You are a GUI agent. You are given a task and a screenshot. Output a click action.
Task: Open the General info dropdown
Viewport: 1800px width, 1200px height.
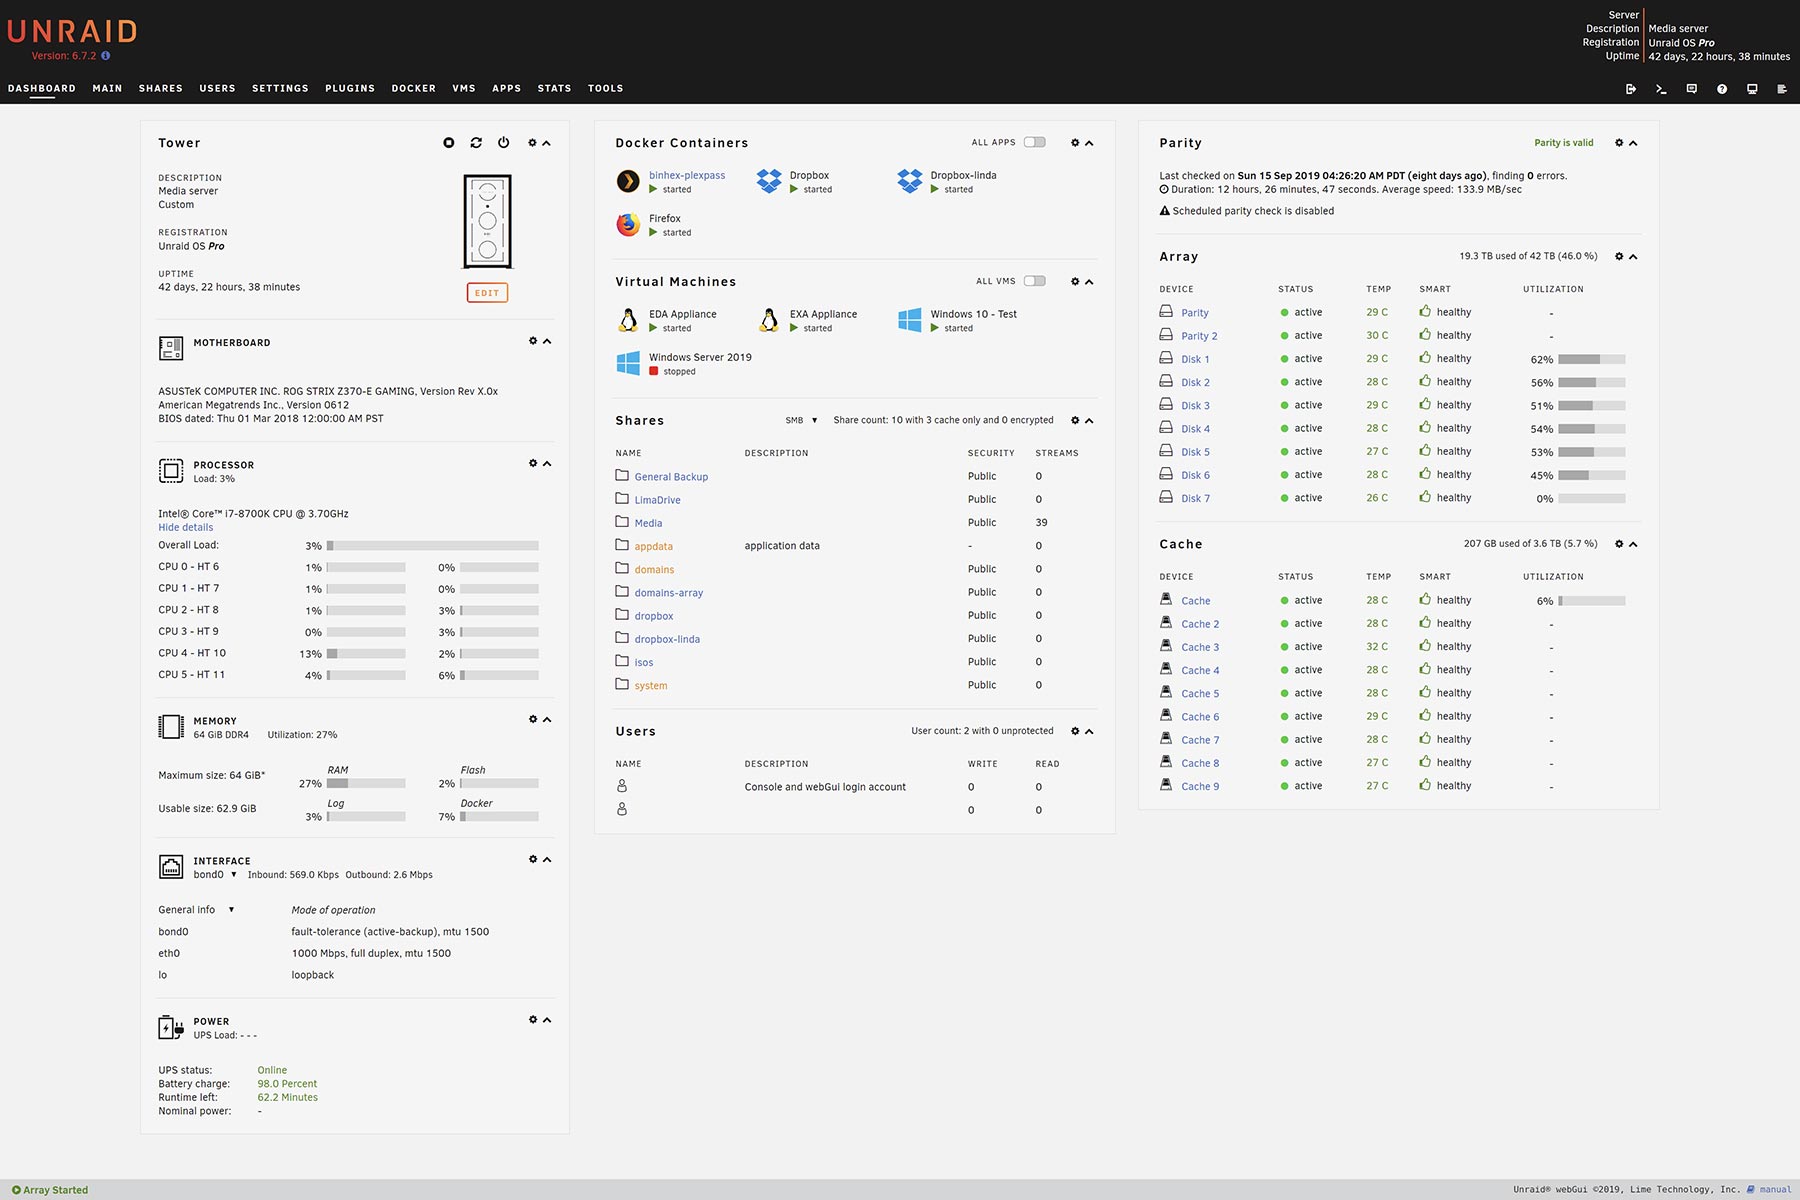(x=196, y=910)
